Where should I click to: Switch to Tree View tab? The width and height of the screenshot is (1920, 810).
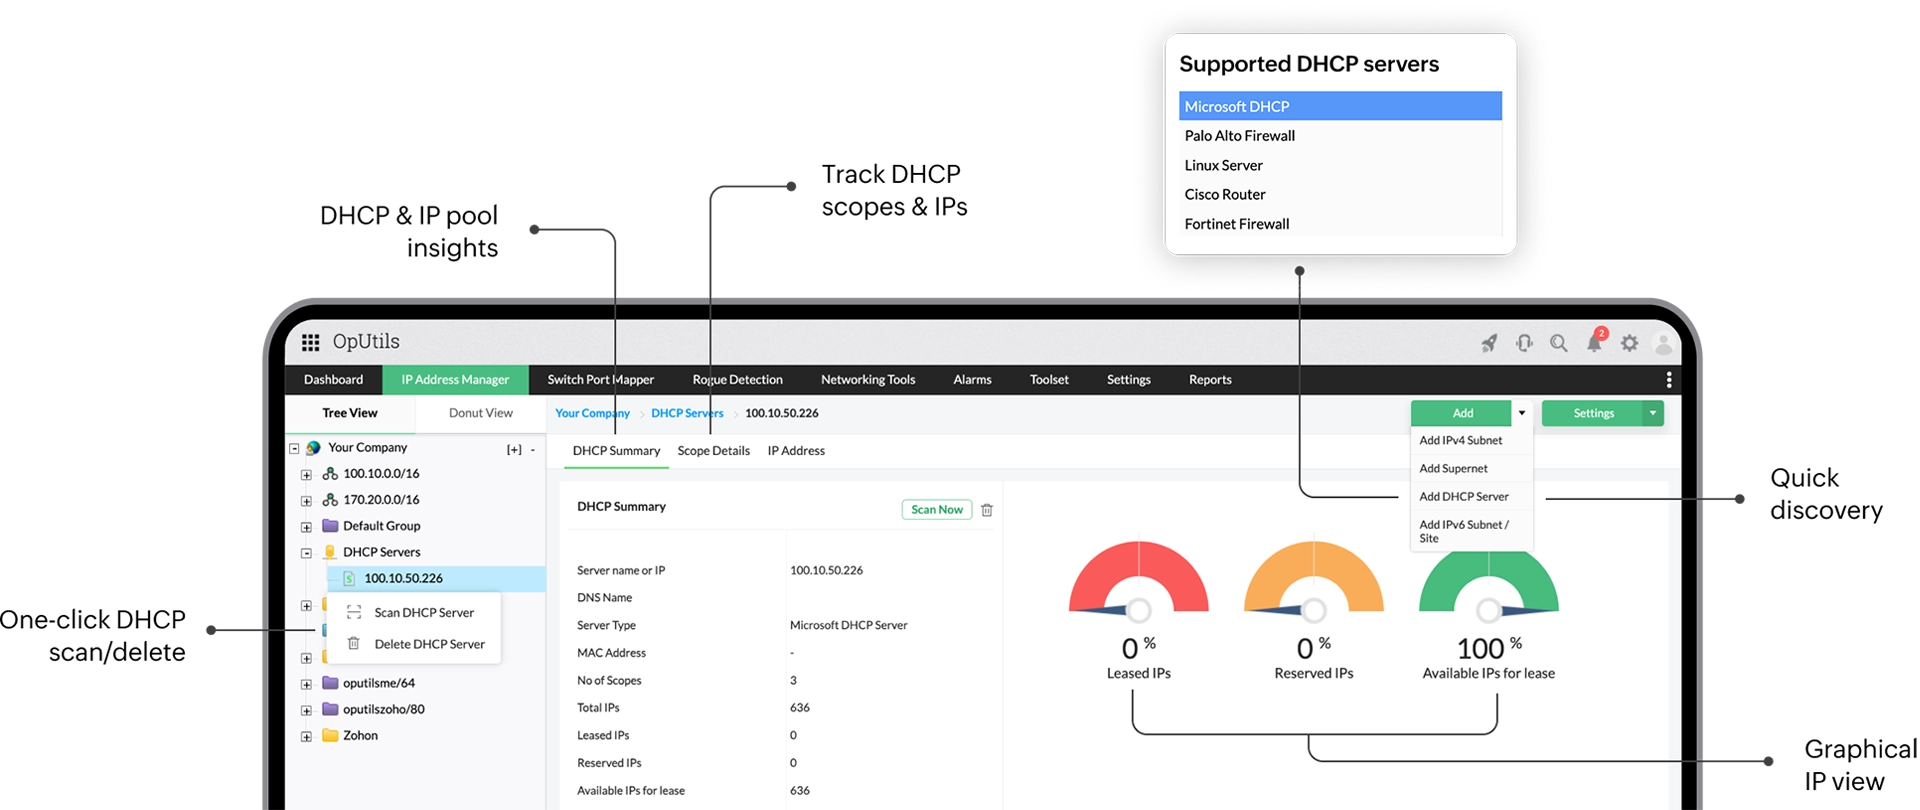pyautogui.click(x=350, y=413)
